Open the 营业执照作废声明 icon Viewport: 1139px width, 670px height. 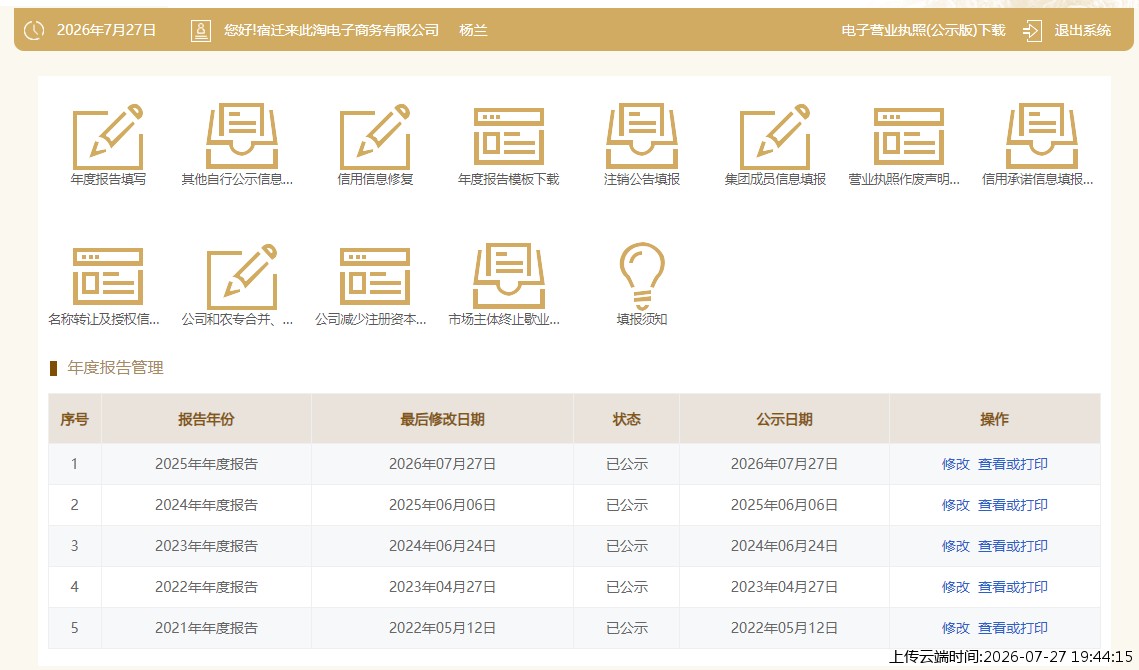(x=909, y=137)
